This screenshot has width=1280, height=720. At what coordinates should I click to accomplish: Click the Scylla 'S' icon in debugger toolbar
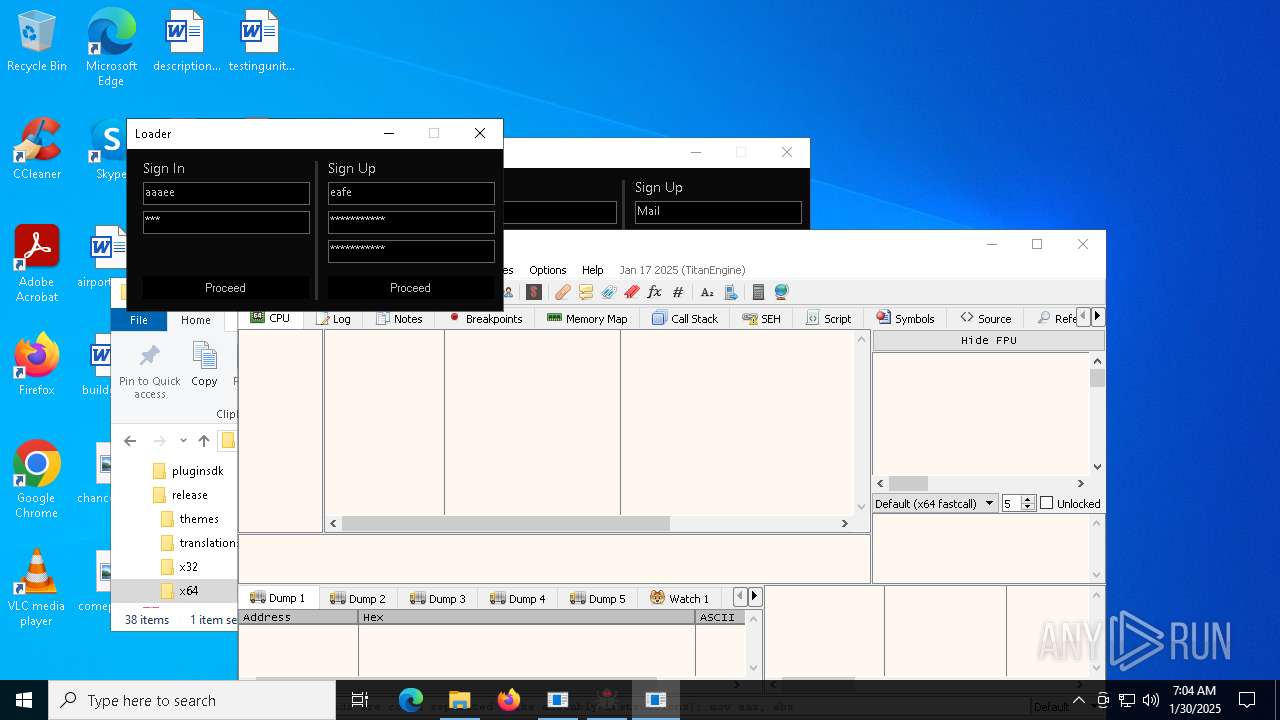point(534,292)
